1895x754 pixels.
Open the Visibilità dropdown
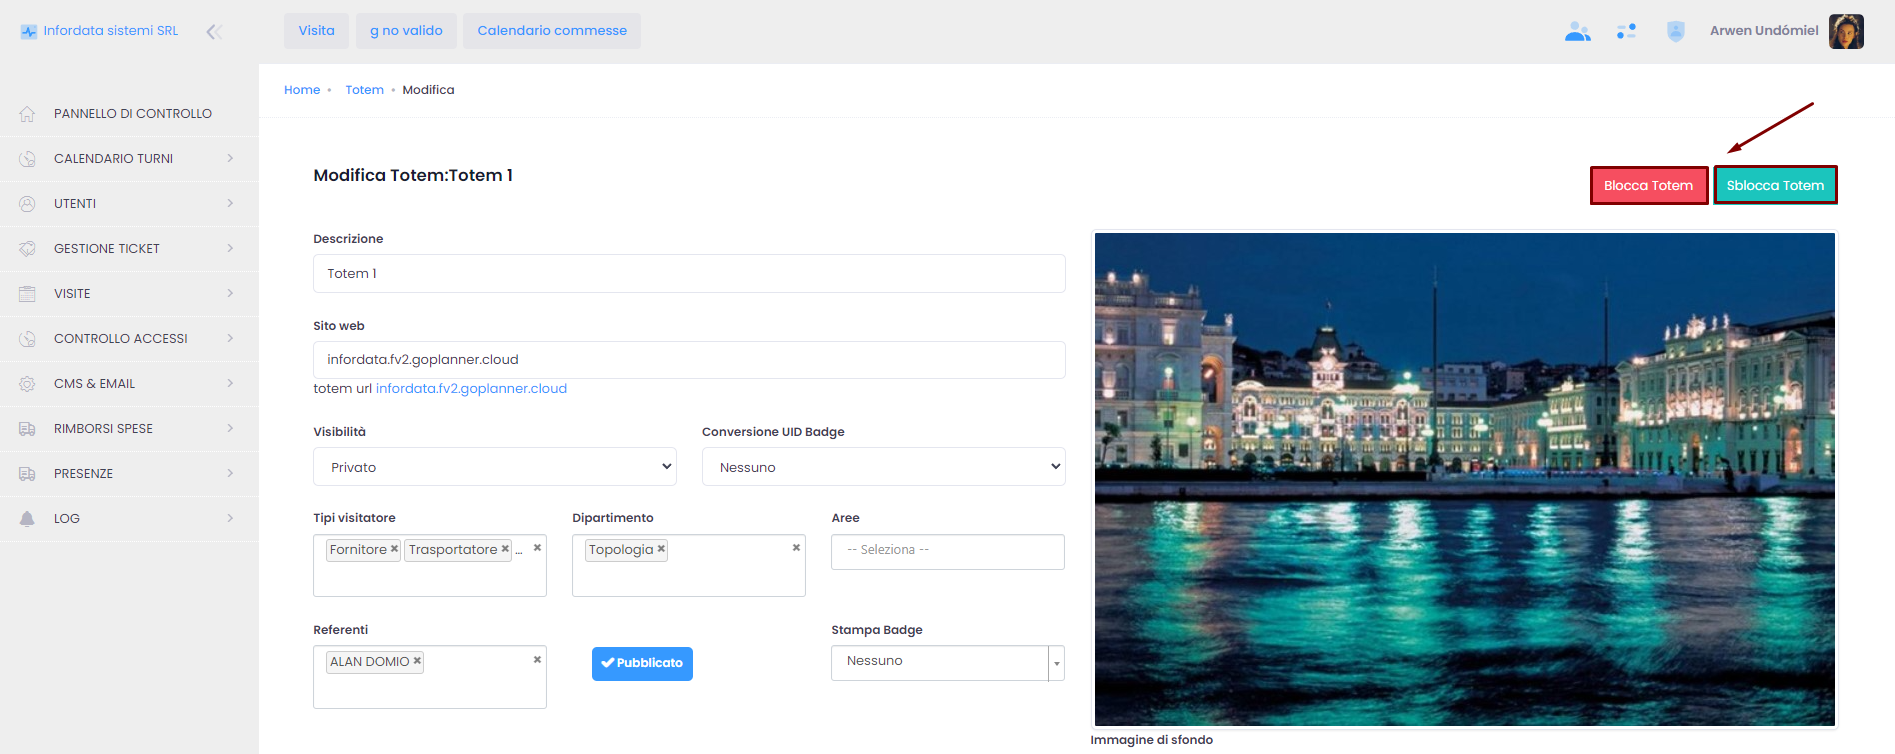click(494, 467)
